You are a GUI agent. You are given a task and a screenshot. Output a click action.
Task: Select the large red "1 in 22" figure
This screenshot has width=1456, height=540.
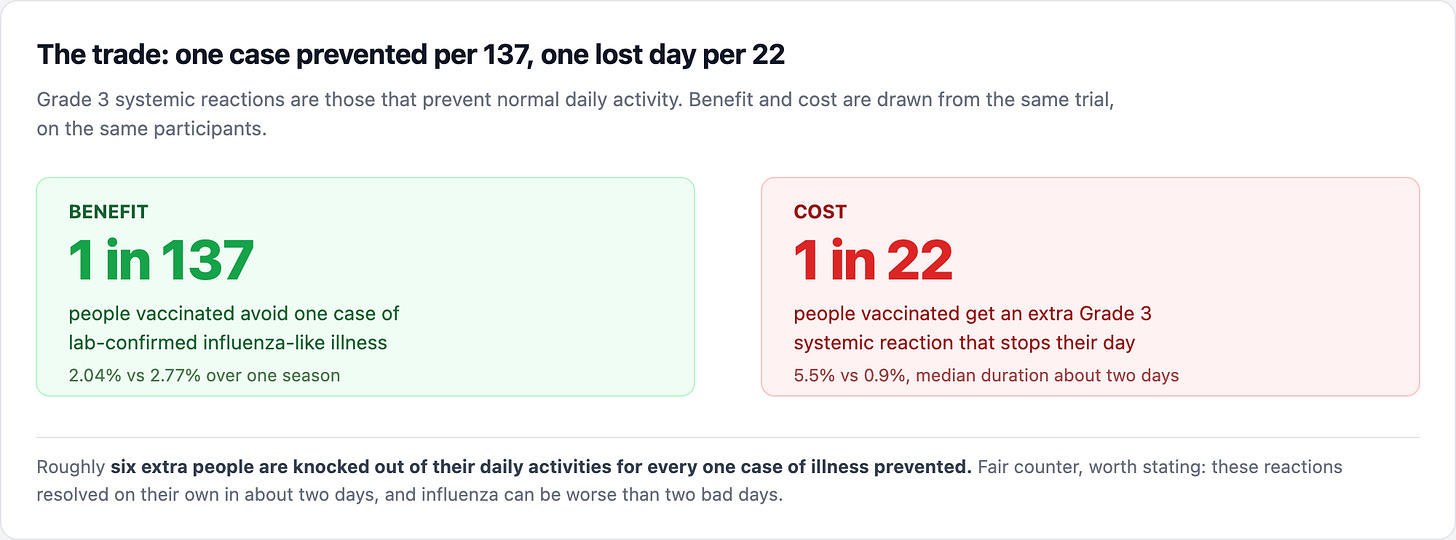873,260
